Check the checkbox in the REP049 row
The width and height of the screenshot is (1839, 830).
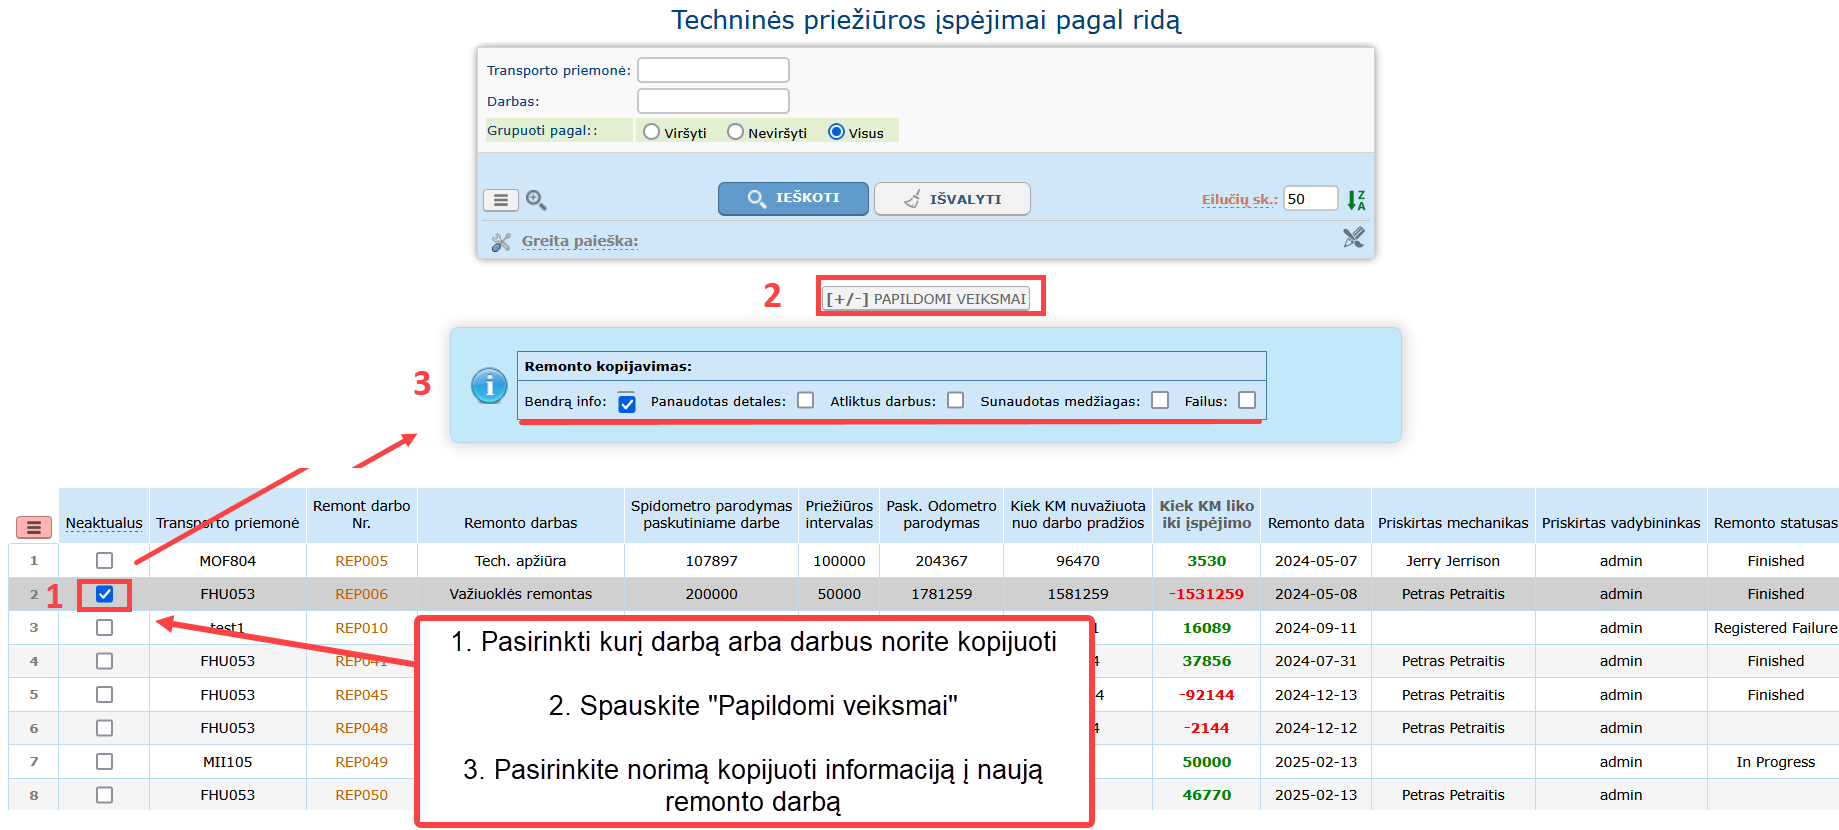(x=104, y=762)
